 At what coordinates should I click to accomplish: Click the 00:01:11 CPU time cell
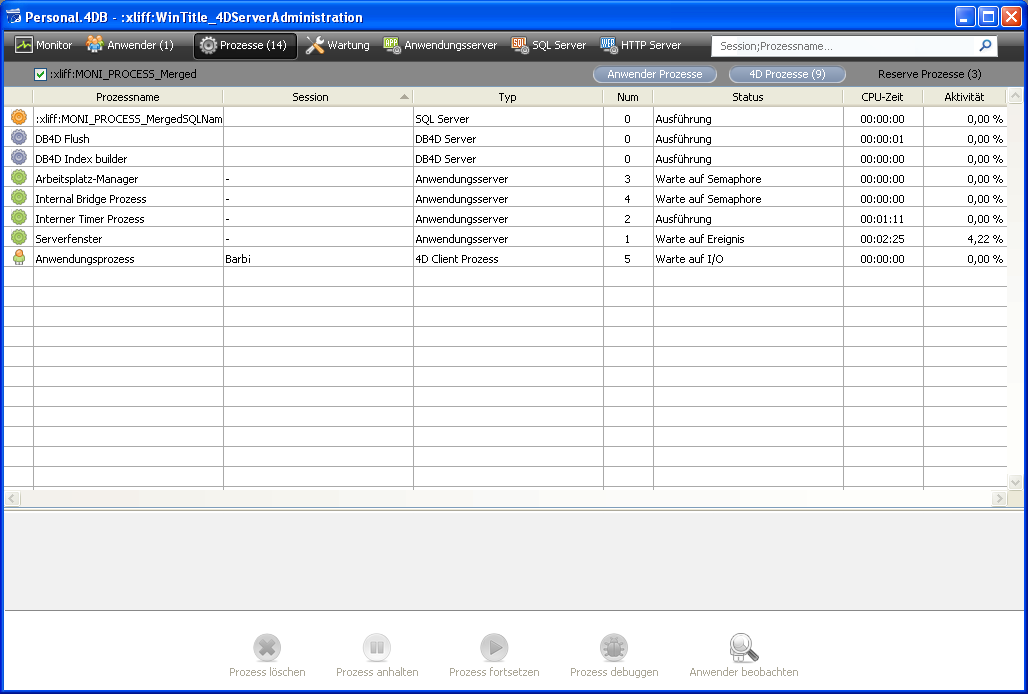[882, 219]
